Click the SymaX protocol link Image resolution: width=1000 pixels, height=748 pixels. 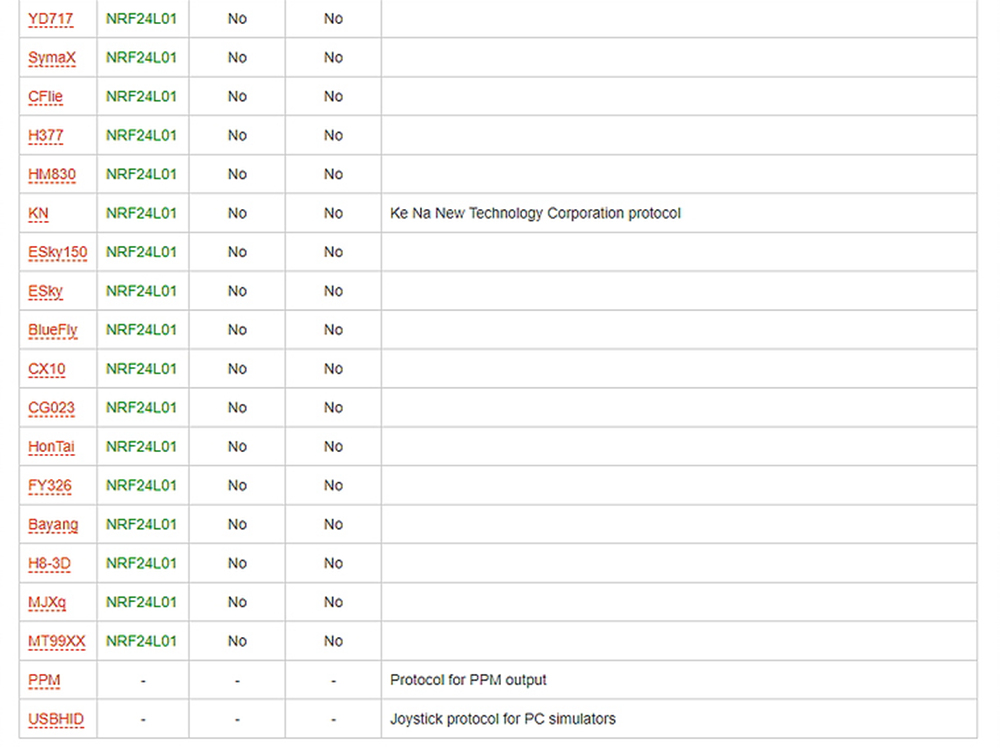52,58
